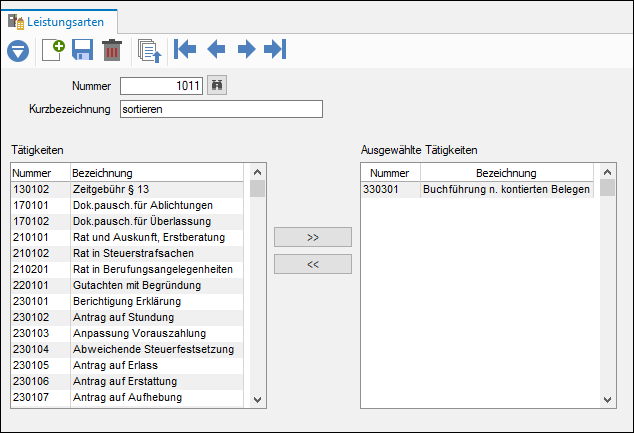Move the activity right with >> button
This screenshot has height=433, width=634.
[x=313, y=237]
